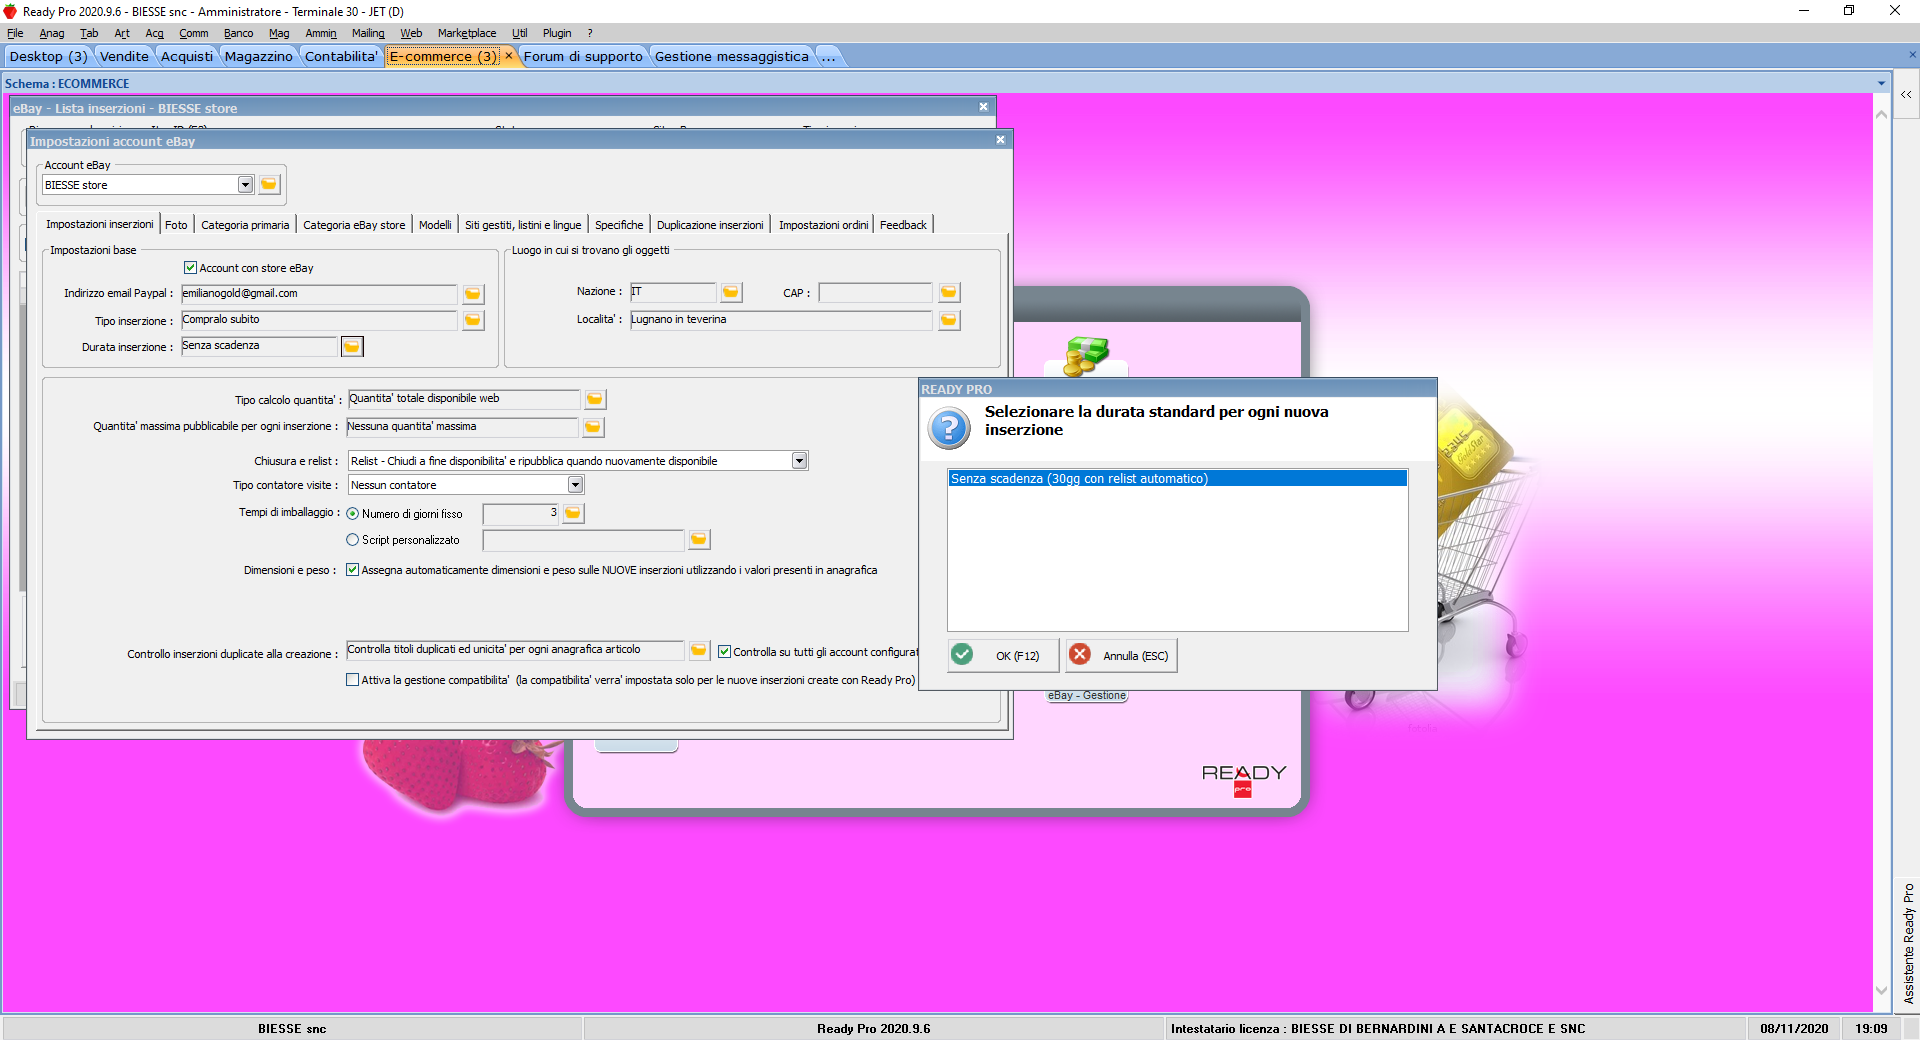
Task: Open the Impostazioni ordini tab
Action: click(823, 225)
